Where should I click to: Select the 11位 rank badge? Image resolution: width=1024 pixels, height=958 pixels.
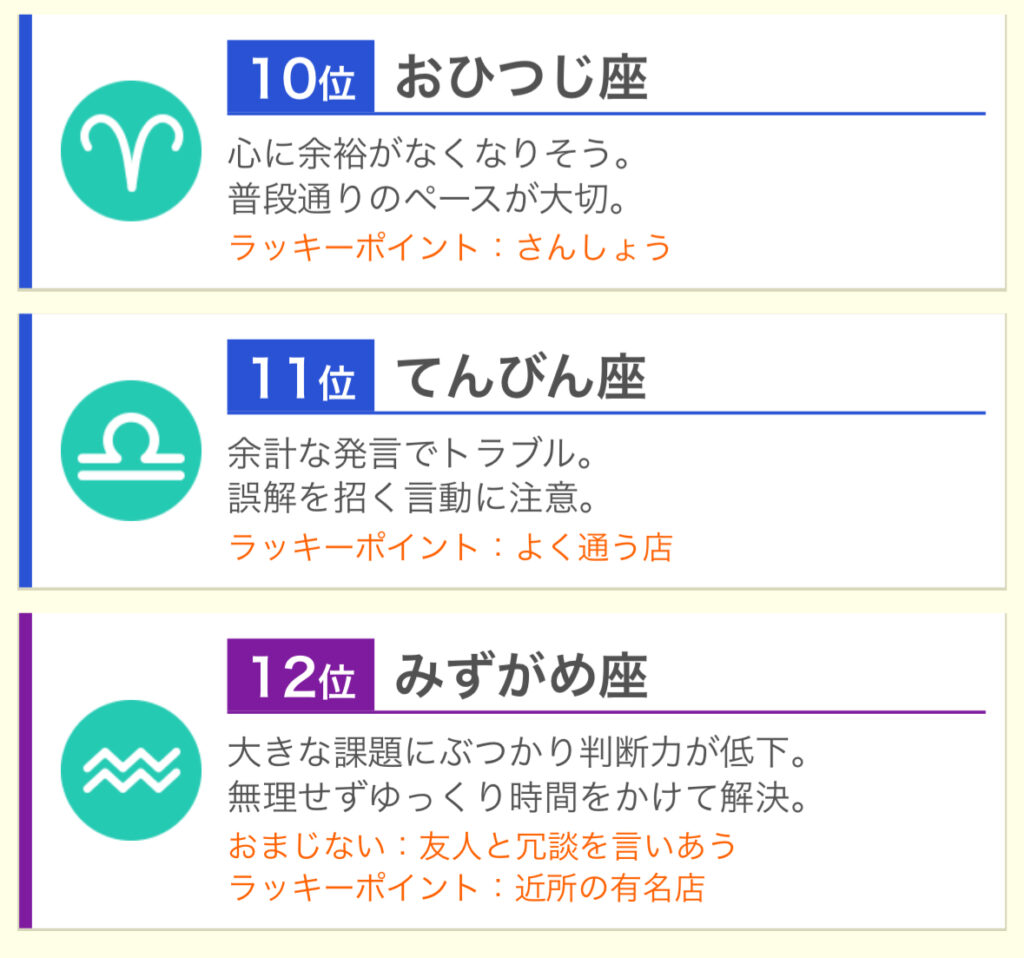[300, 377]
